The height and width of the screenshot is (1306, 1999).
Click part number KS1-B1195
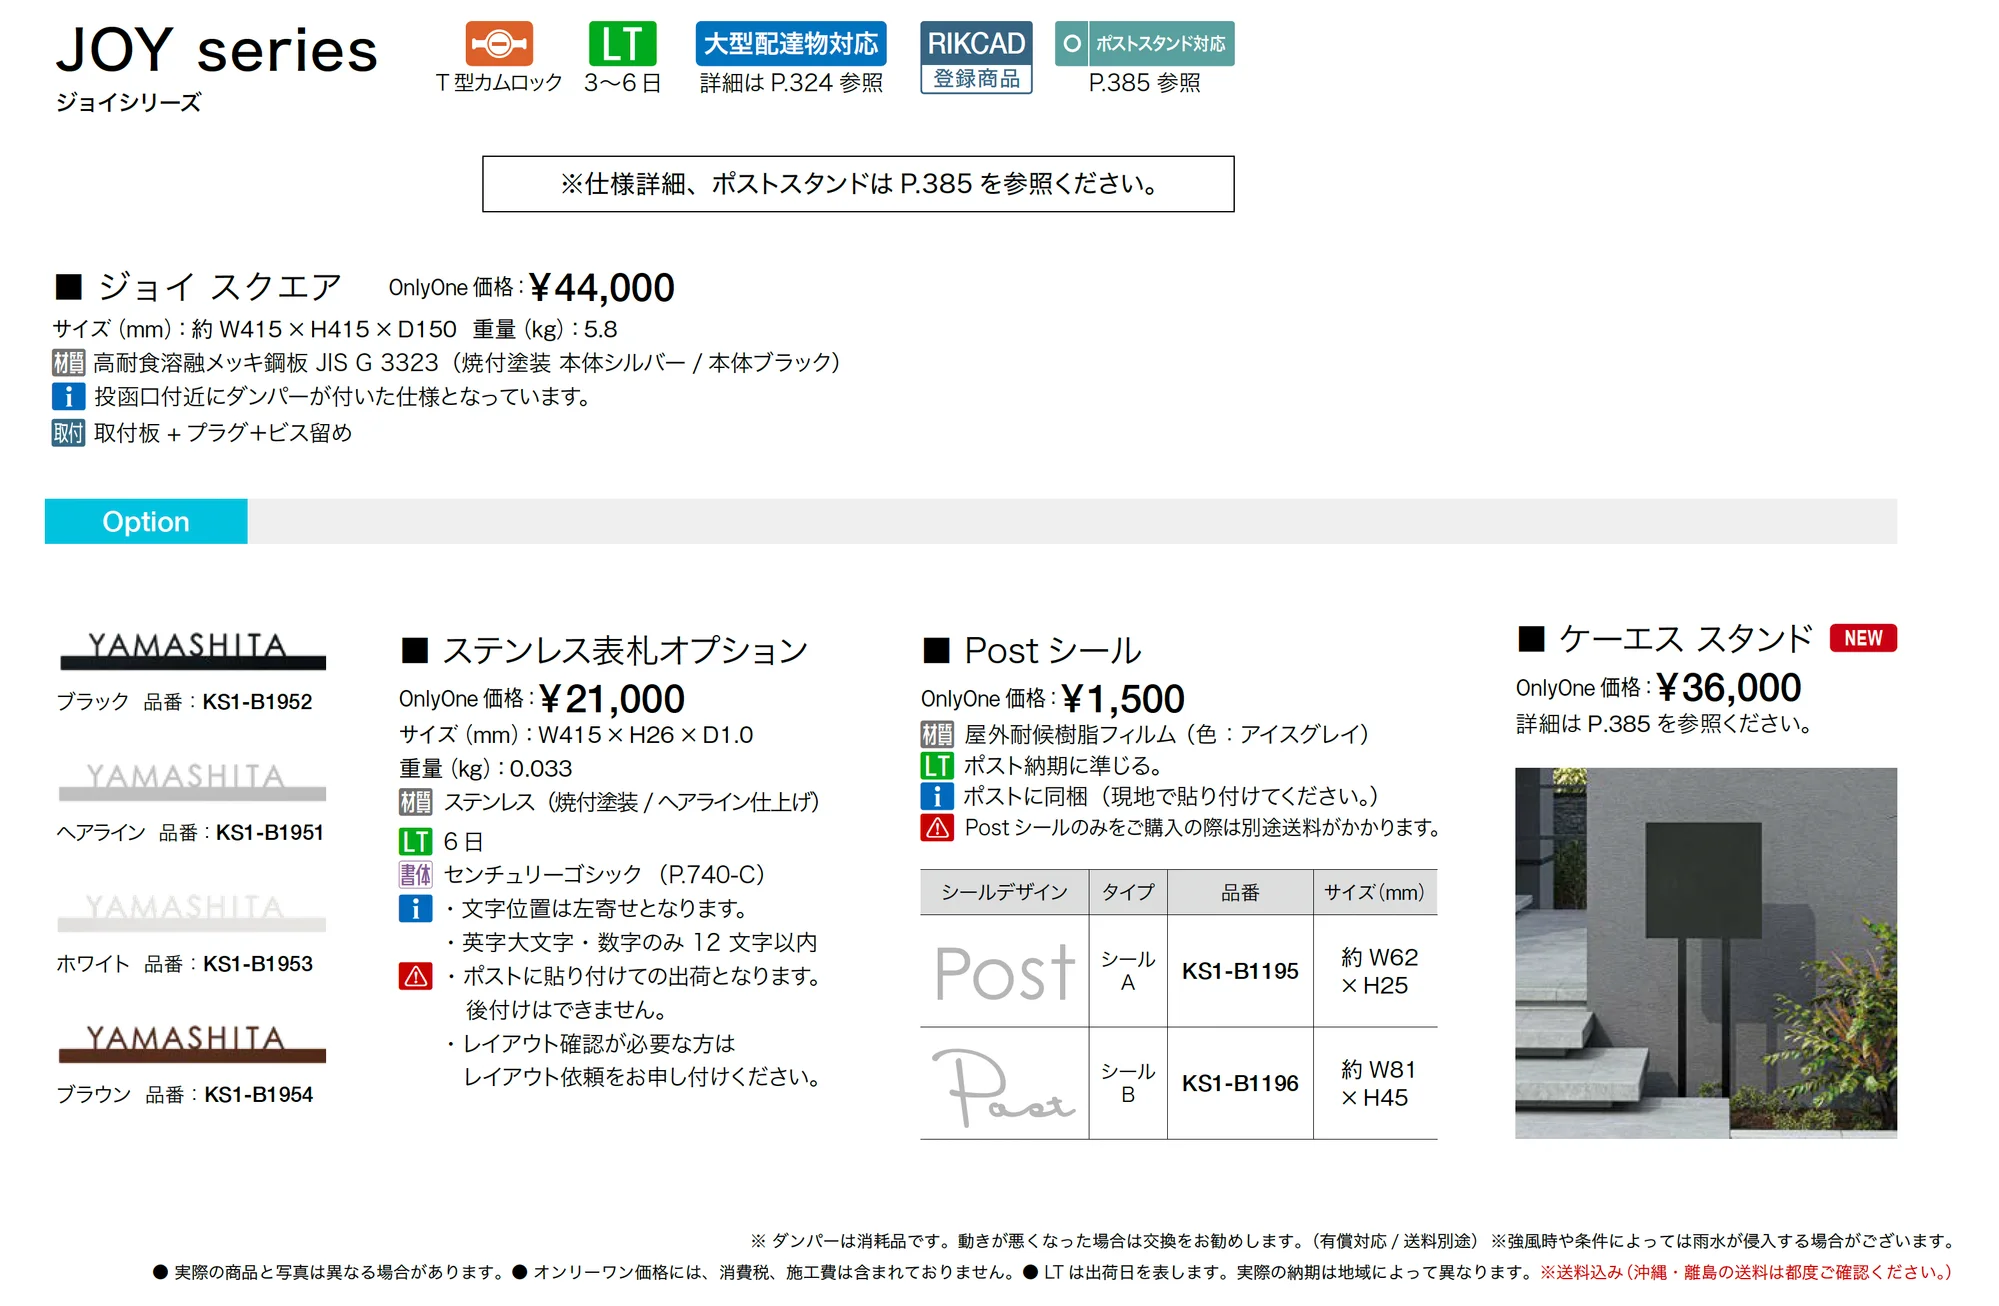pyautogui.click(x=1240, y=971)
